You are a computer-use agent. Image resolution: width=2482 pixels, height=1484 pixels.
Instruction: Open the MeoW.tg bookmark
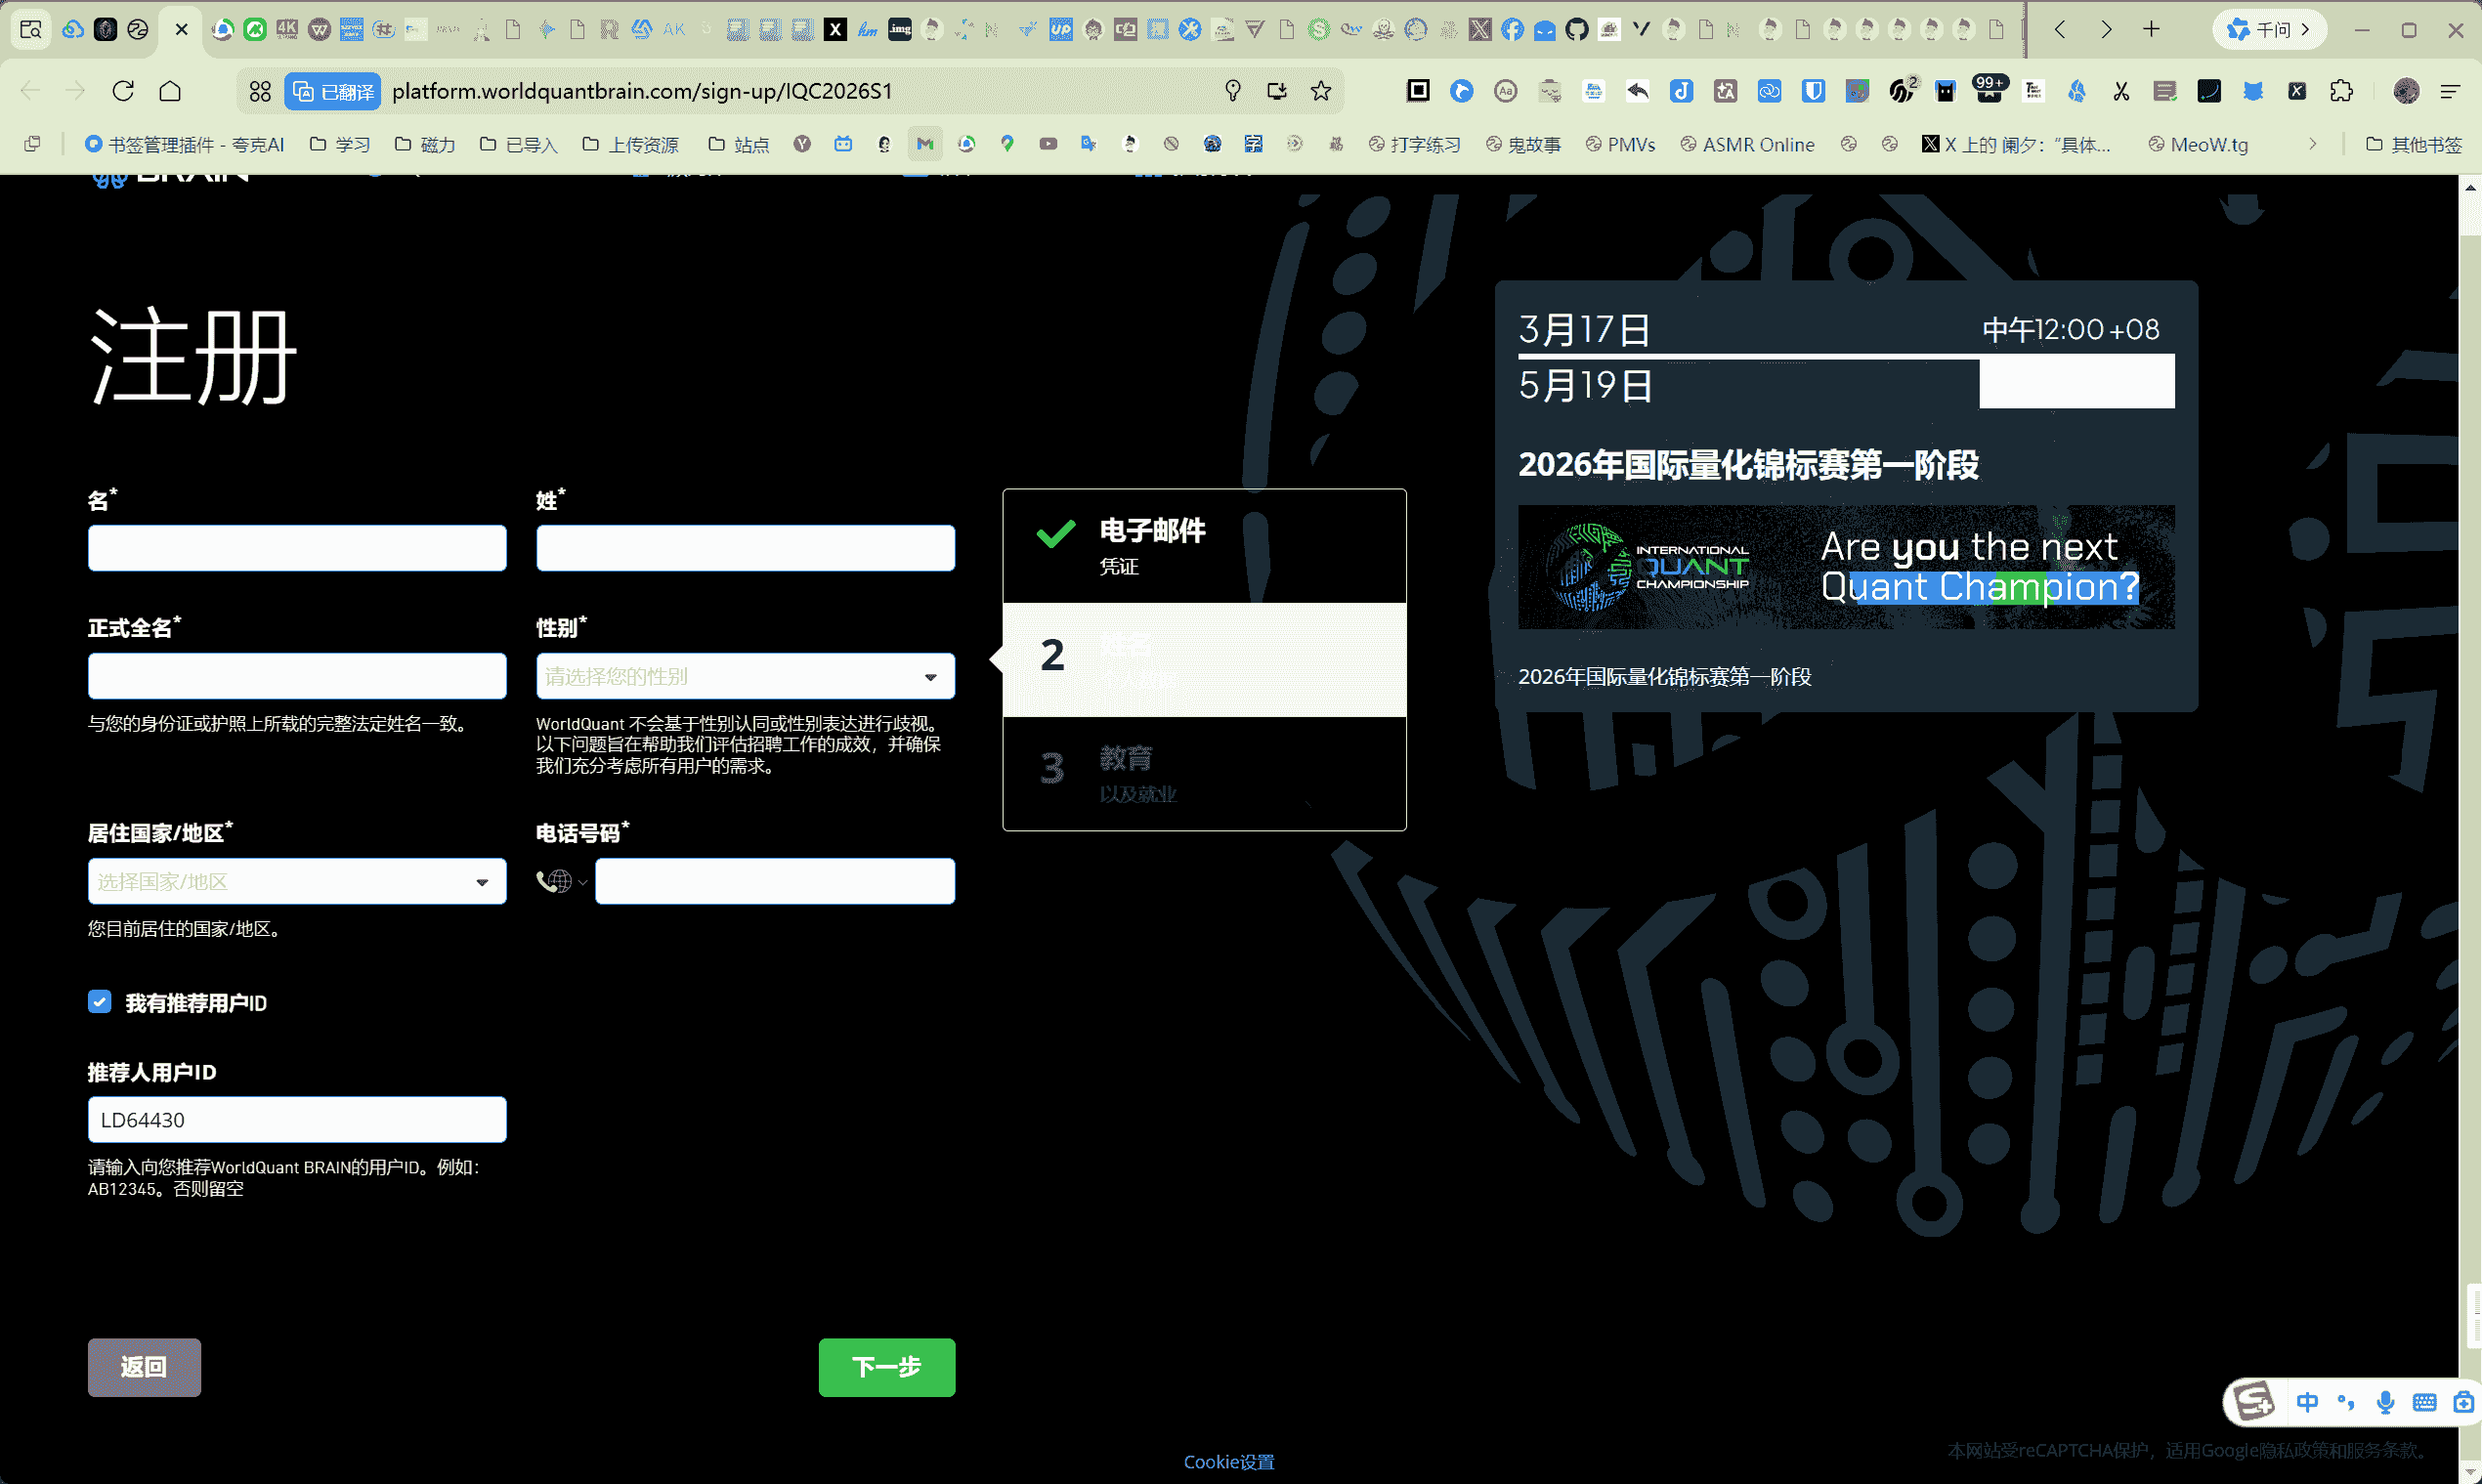pos(2199,144)
